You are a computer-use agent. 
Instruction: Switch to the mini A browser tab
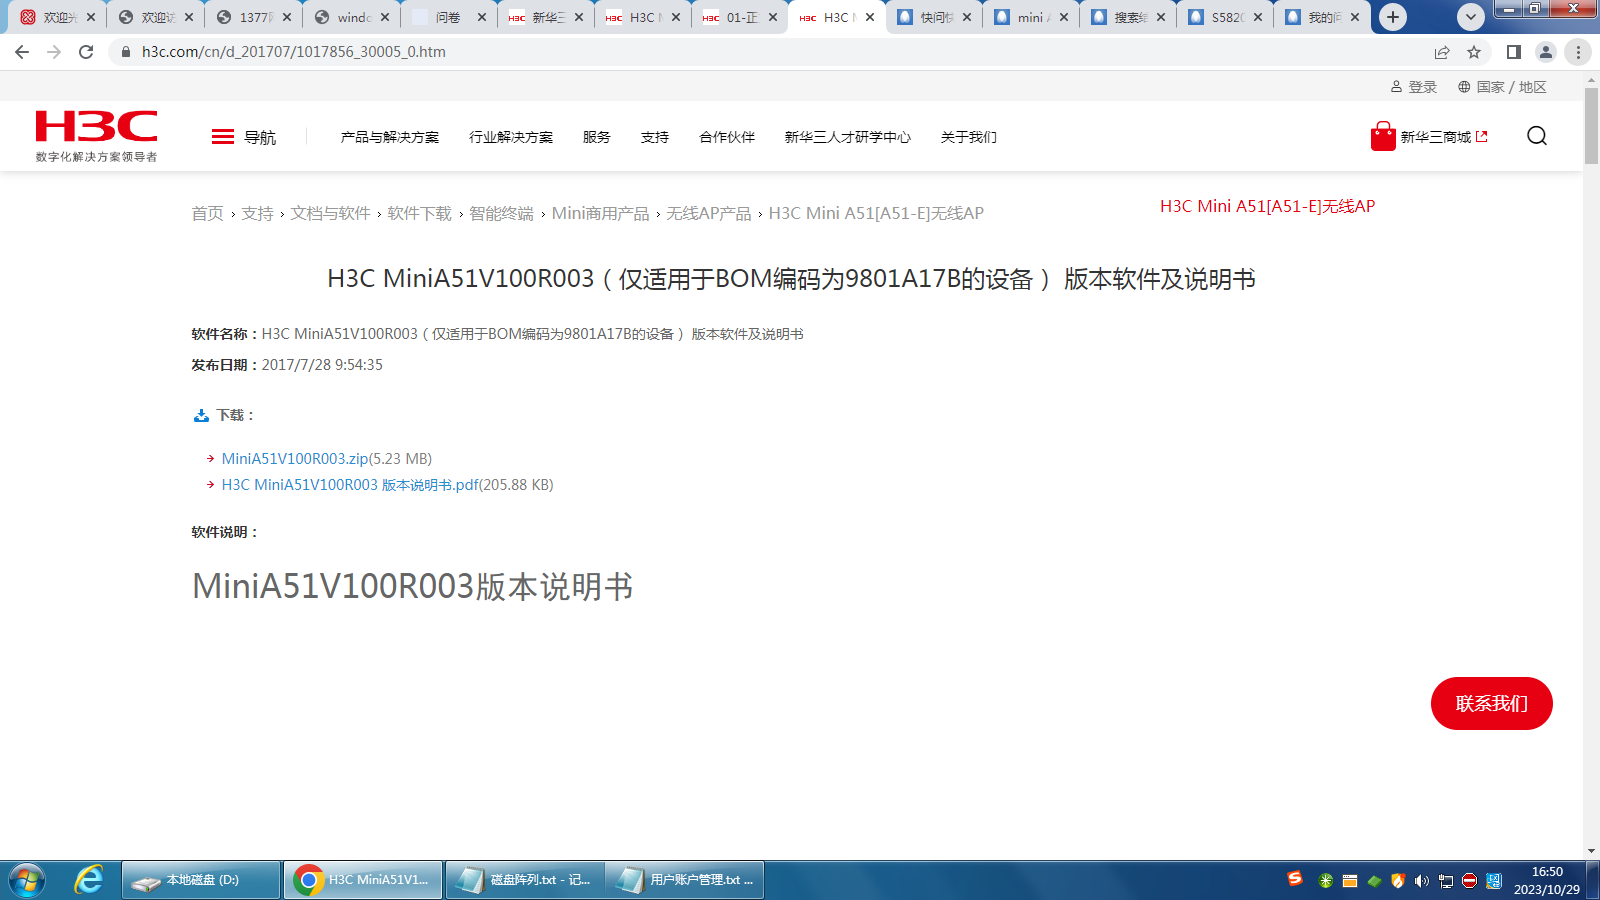[x=1031, y=17]
